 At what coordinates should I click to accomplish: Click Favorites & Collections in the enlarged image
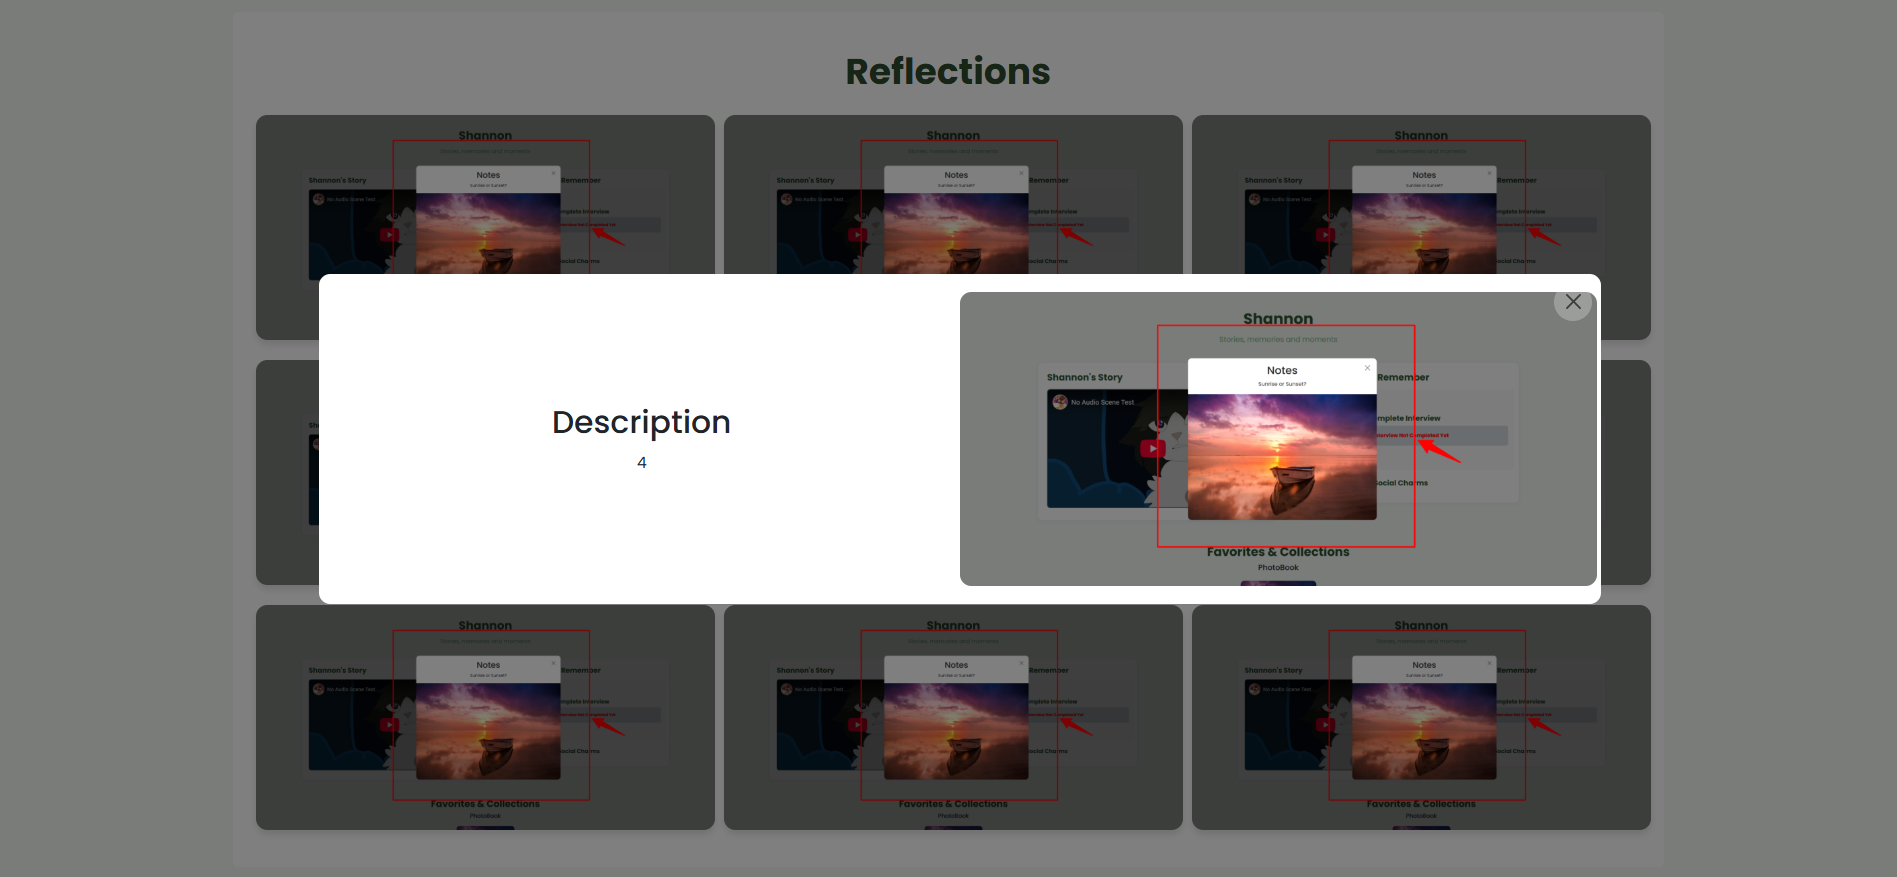pyautogui.click(x=1277, y=552)
